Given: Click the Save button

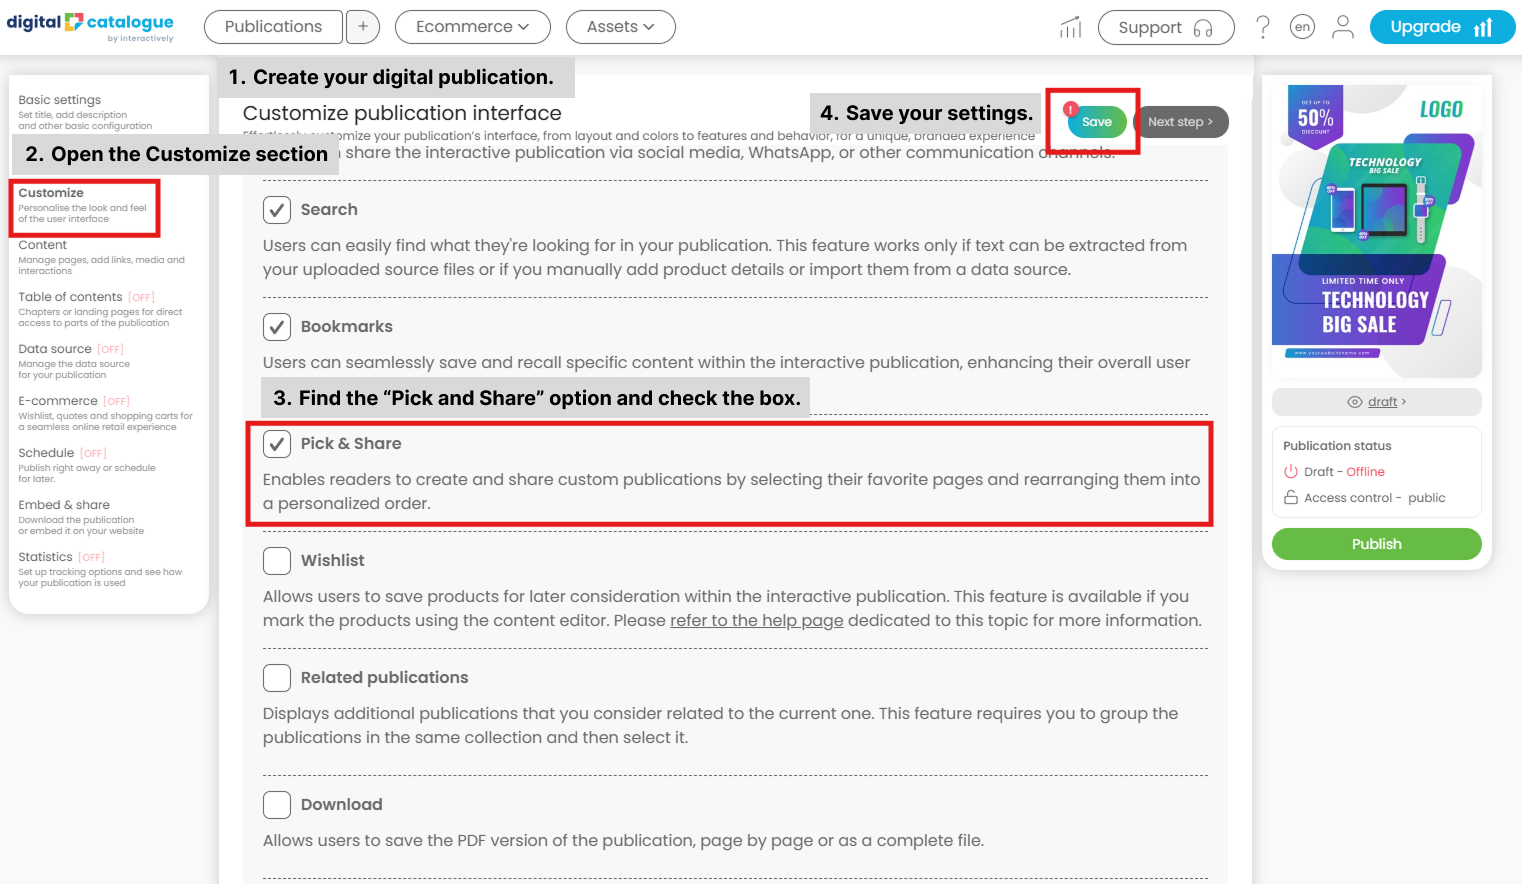Looking at the screenshot, I should tap(1096, 122).
